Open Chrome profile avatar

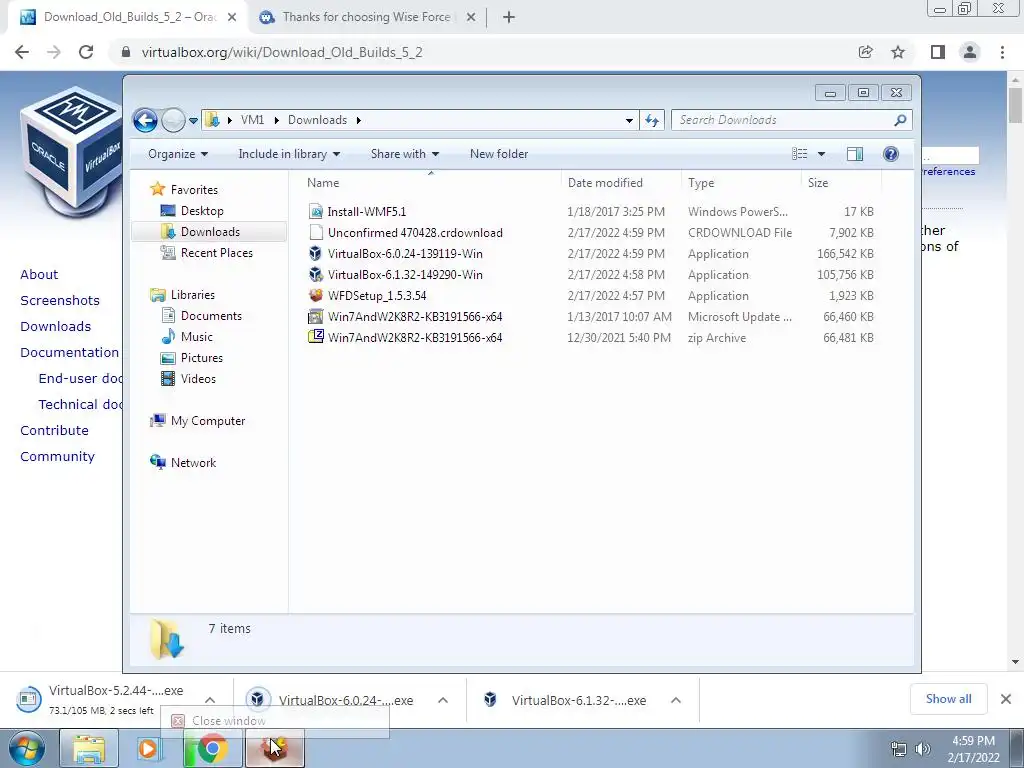(x=970, y=52)
